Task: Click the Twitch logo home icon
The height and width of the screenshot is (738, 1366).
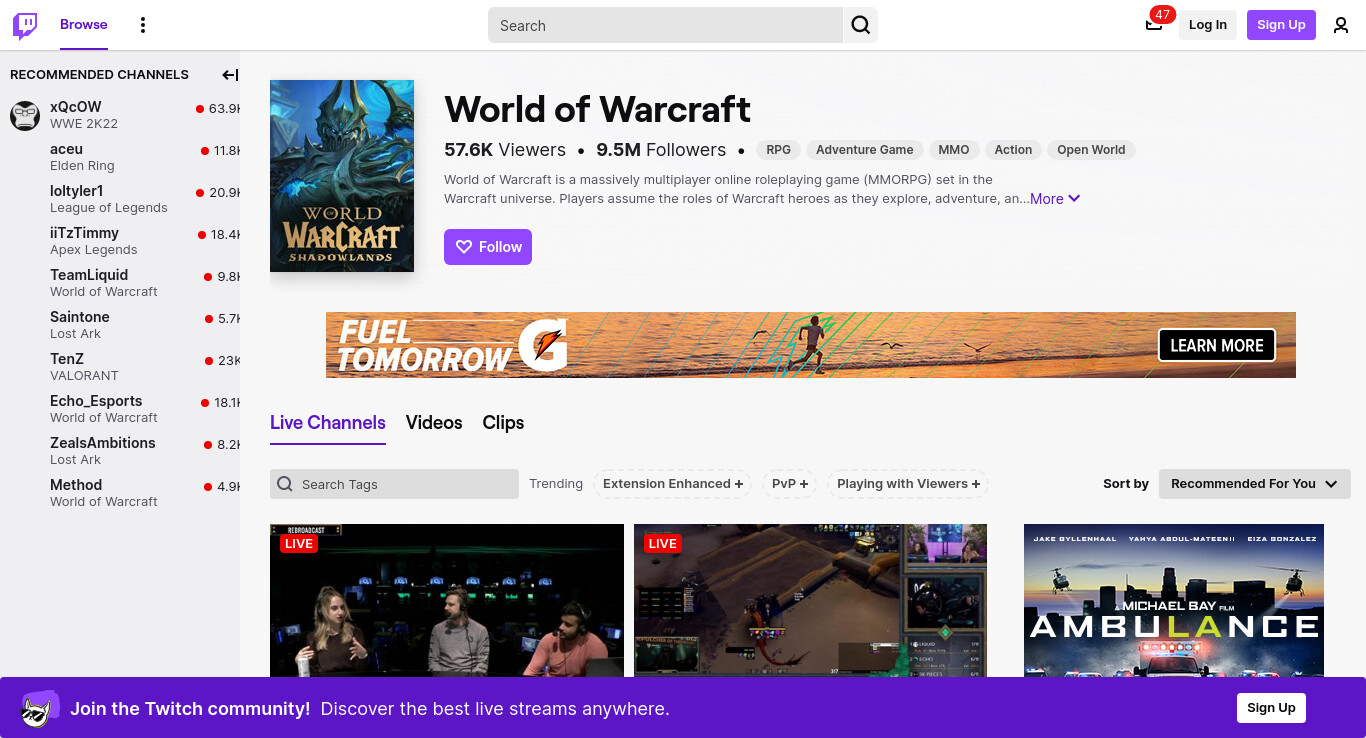Action: pyautogui.click(x=25, y=25)
